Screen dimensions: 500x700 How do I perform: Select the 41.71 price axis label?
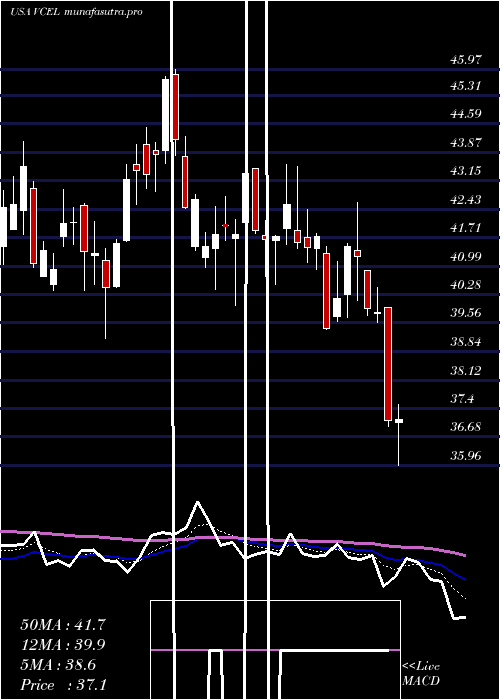[x=465, y=228]
